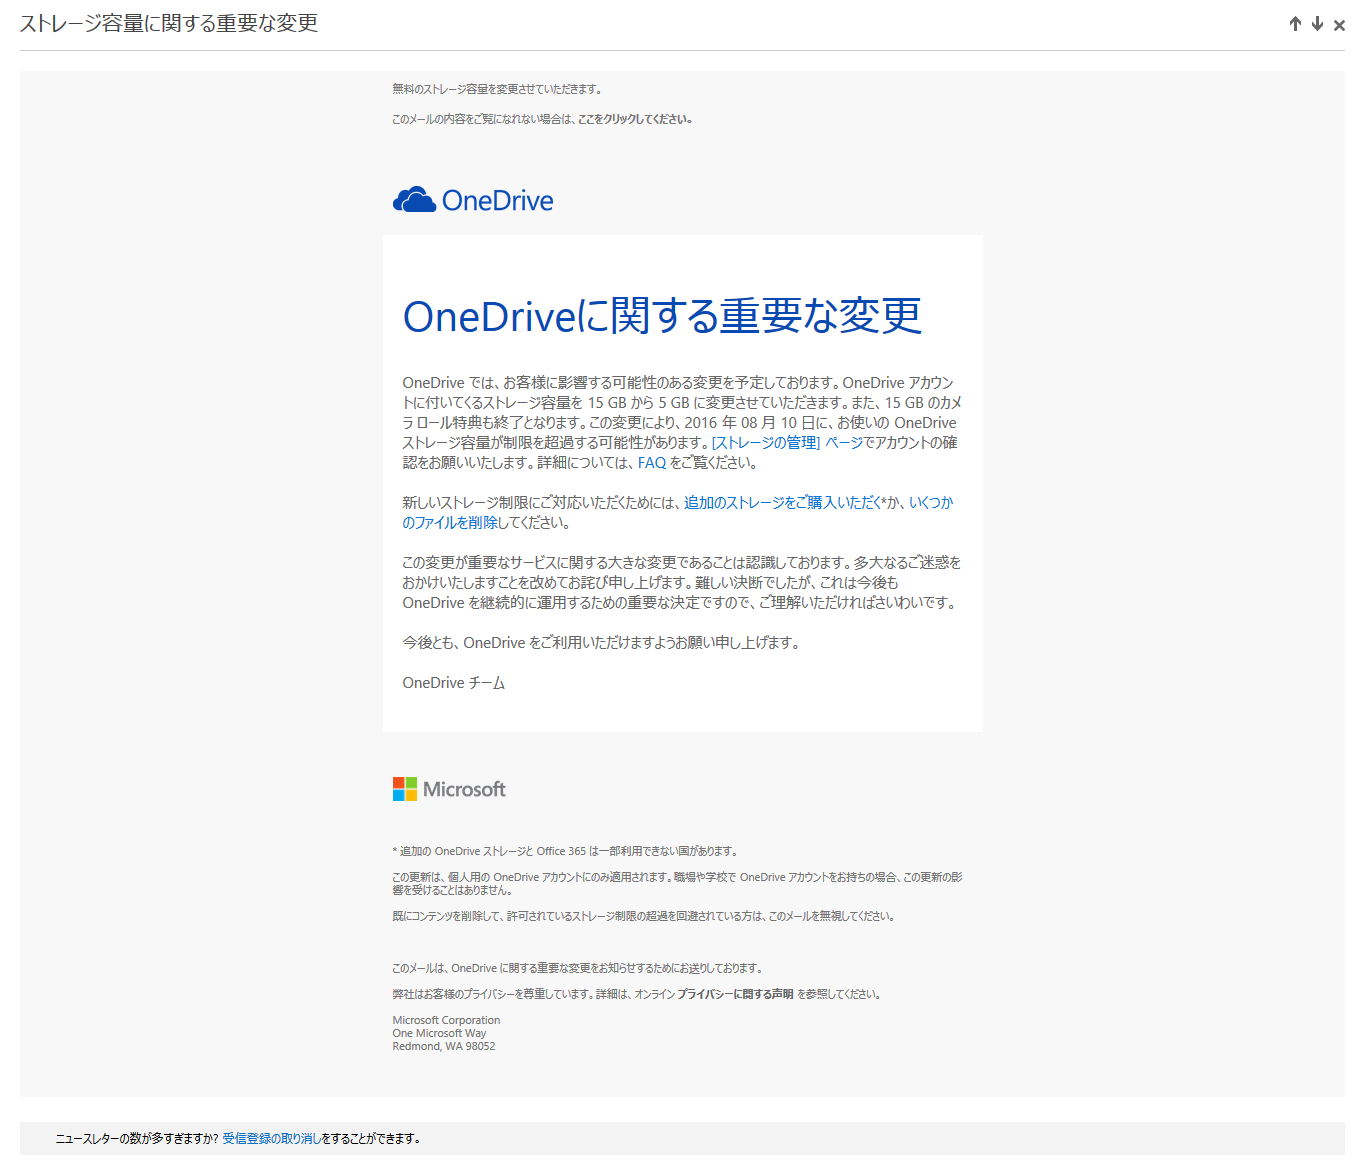Click the Microsoft Corporation address line
Screen dimensions: 1366x1175
(x=446, y=1020)
